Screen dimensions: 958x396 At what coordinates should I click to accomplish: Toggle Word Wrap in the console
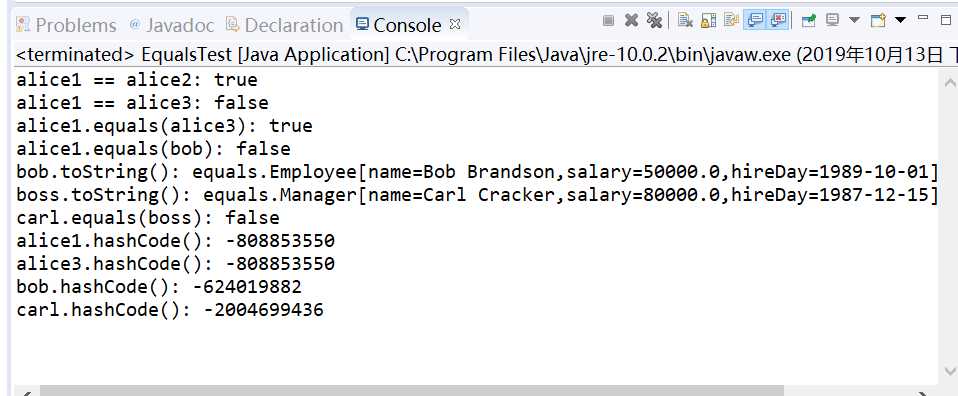[731, 21]
